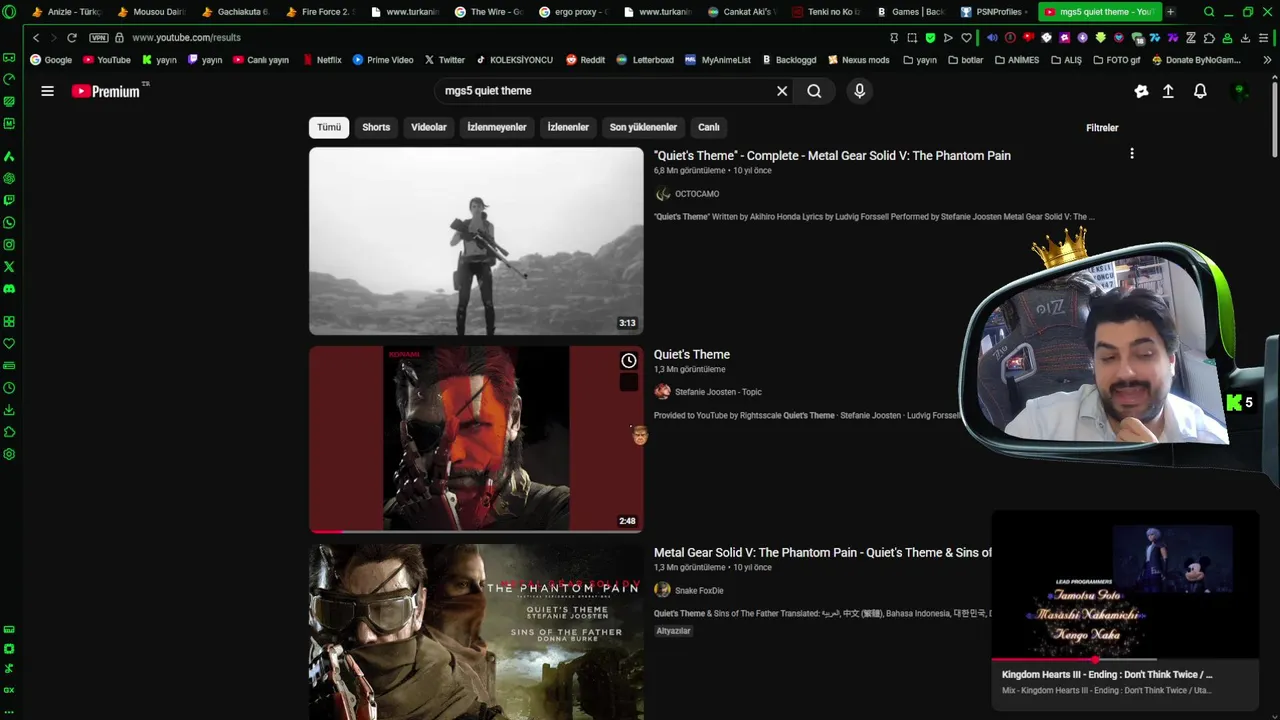Open X panel in Opera sidebar
This screenshot has height=720, width=1280.
[x=9, y=267]
